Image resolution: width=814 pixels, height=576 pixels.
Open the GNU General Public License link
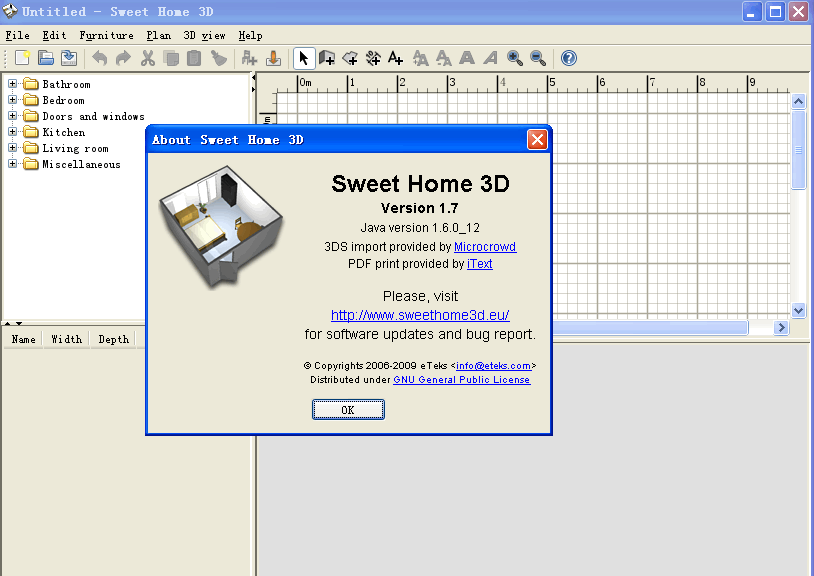462,380
